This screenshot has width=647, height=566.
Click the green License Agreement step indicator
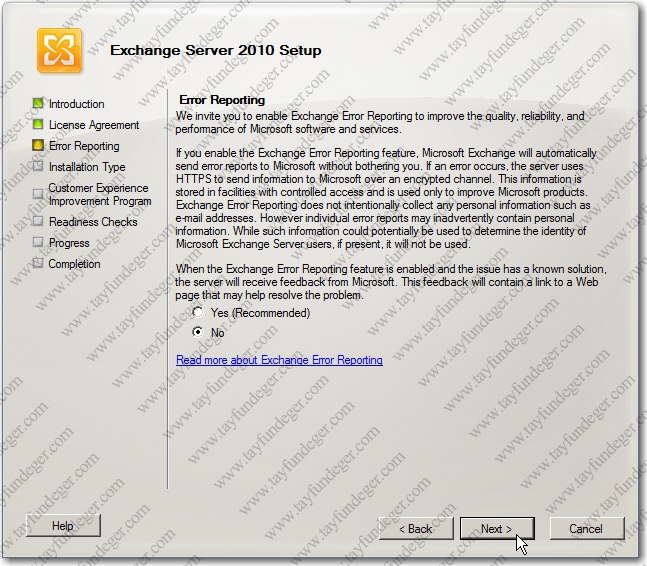pyautogui.click(x=38, y=124)
